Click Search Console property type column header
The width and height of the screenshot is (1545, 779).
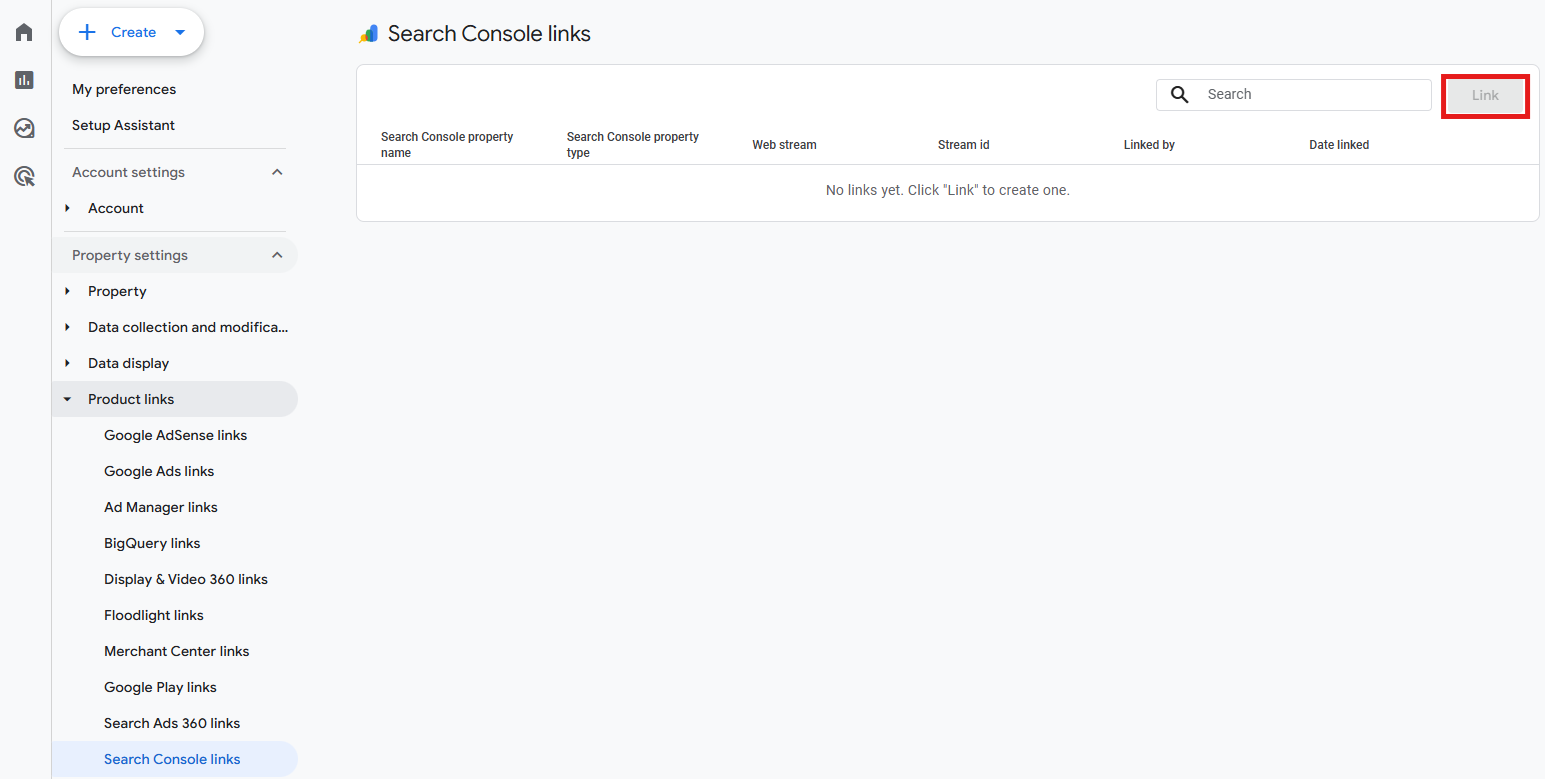tap(633, 145)
